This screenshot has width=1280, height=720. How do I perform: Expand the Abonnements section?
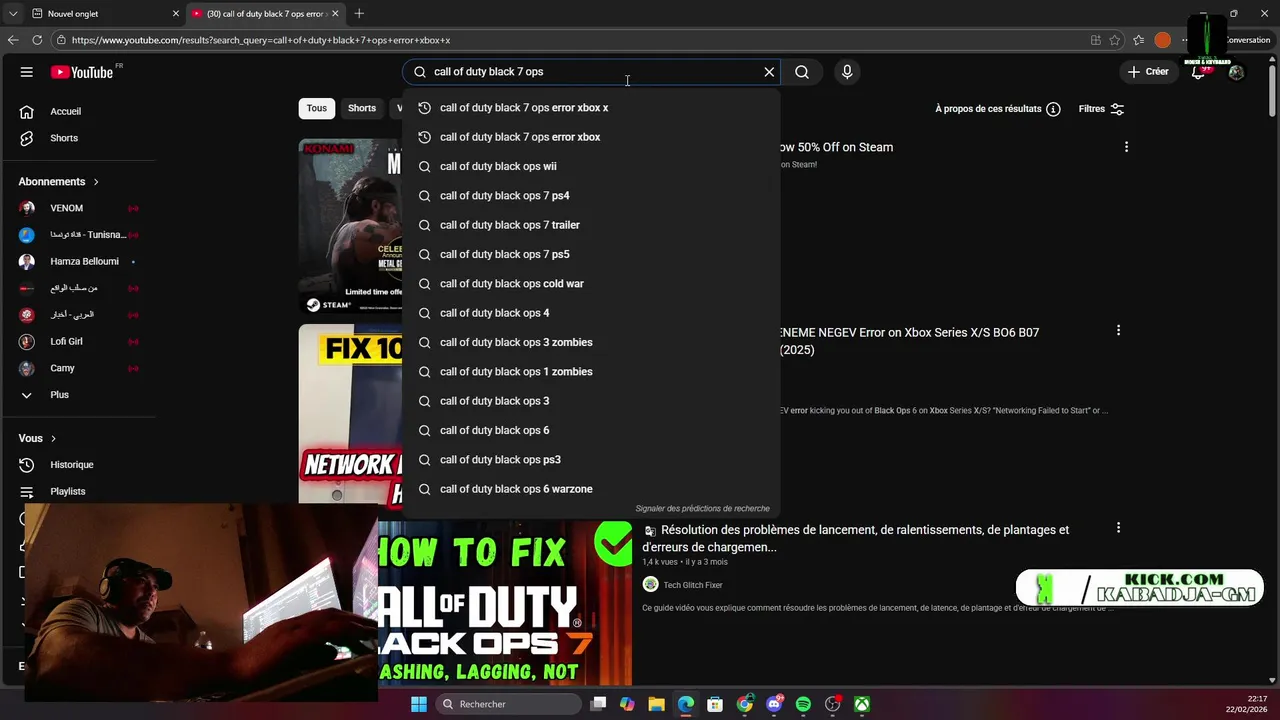59,182
